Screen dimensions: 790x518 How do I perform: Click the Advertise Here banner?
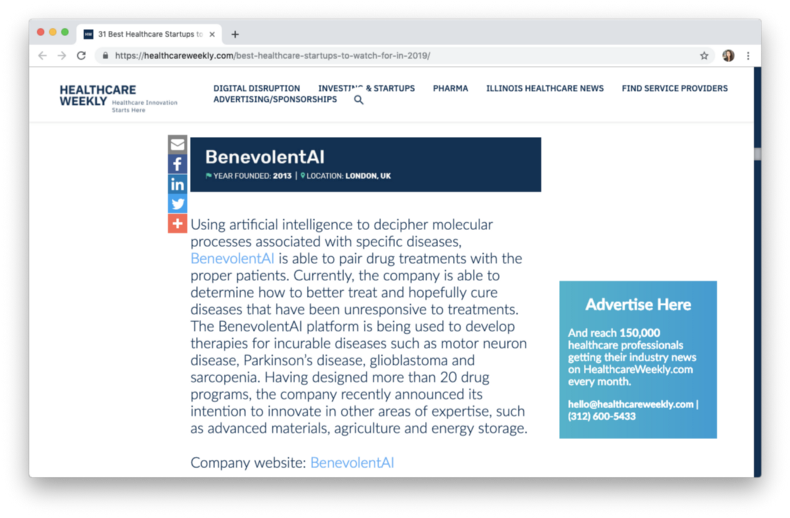(638, 359)
